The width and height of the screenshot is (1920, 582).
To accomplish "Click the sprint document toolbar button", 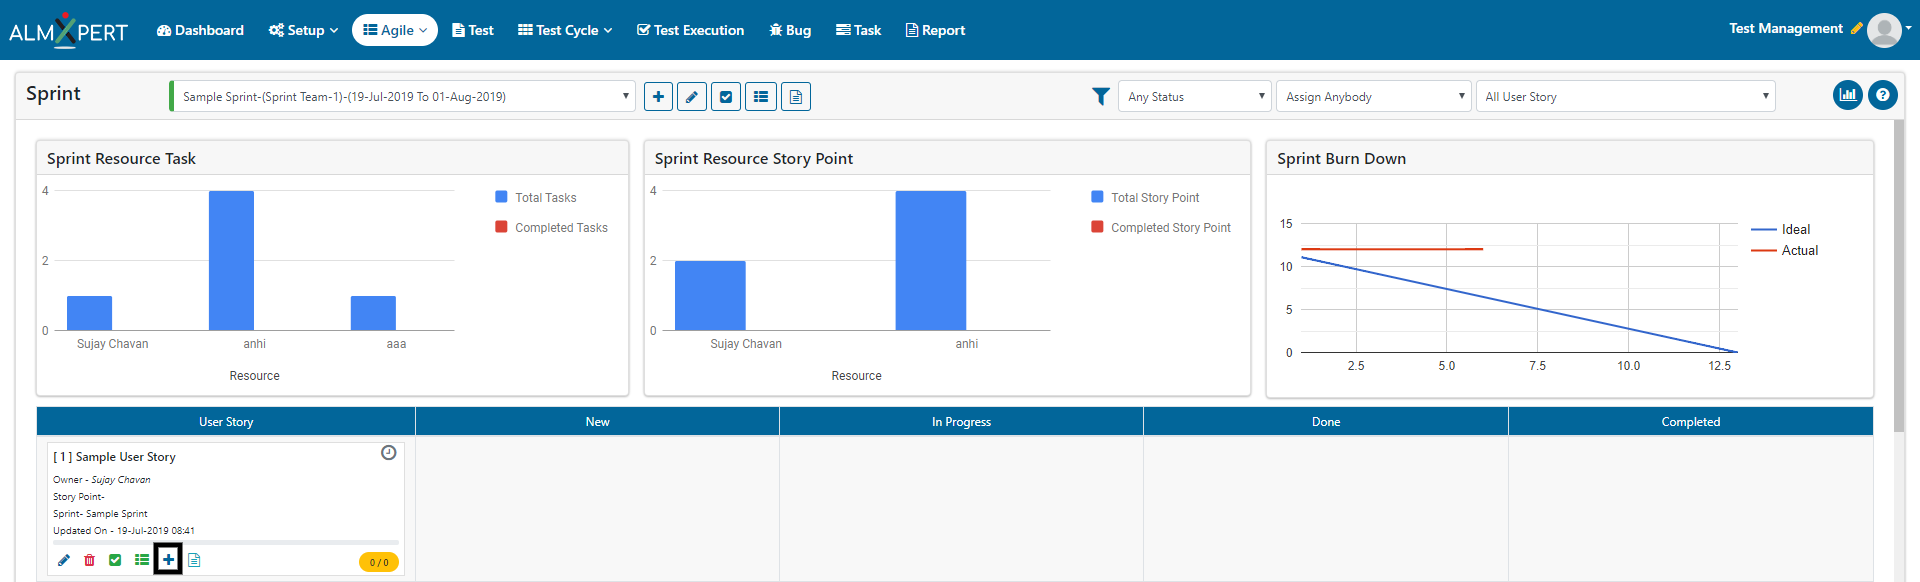I will 796,96.
